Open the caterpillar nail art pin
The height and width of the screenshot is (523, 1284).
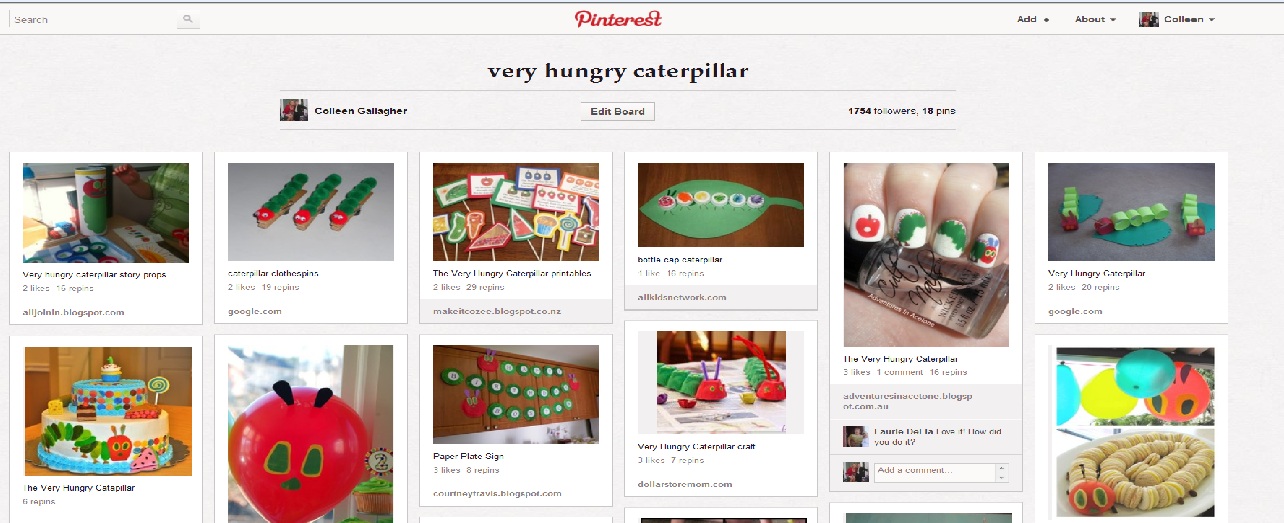926,255
